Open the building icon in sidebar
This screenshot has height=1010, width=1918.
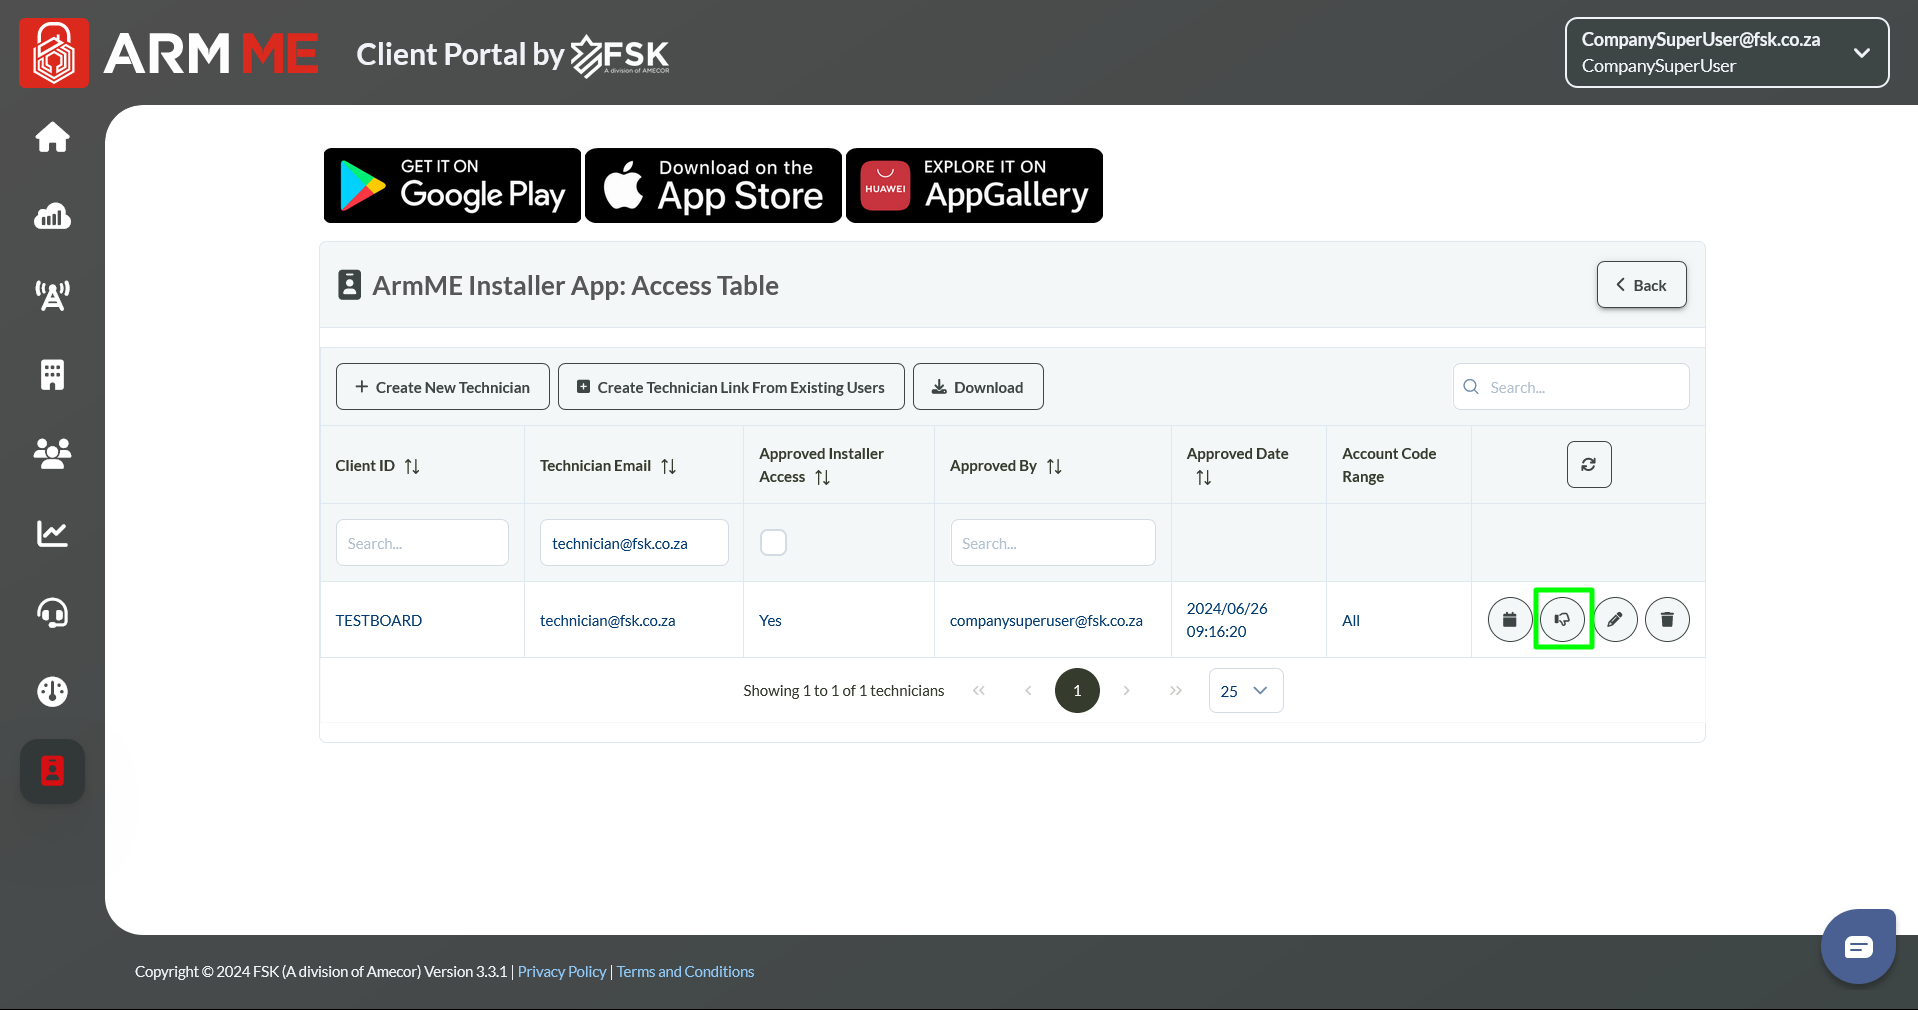click(52, 375)
